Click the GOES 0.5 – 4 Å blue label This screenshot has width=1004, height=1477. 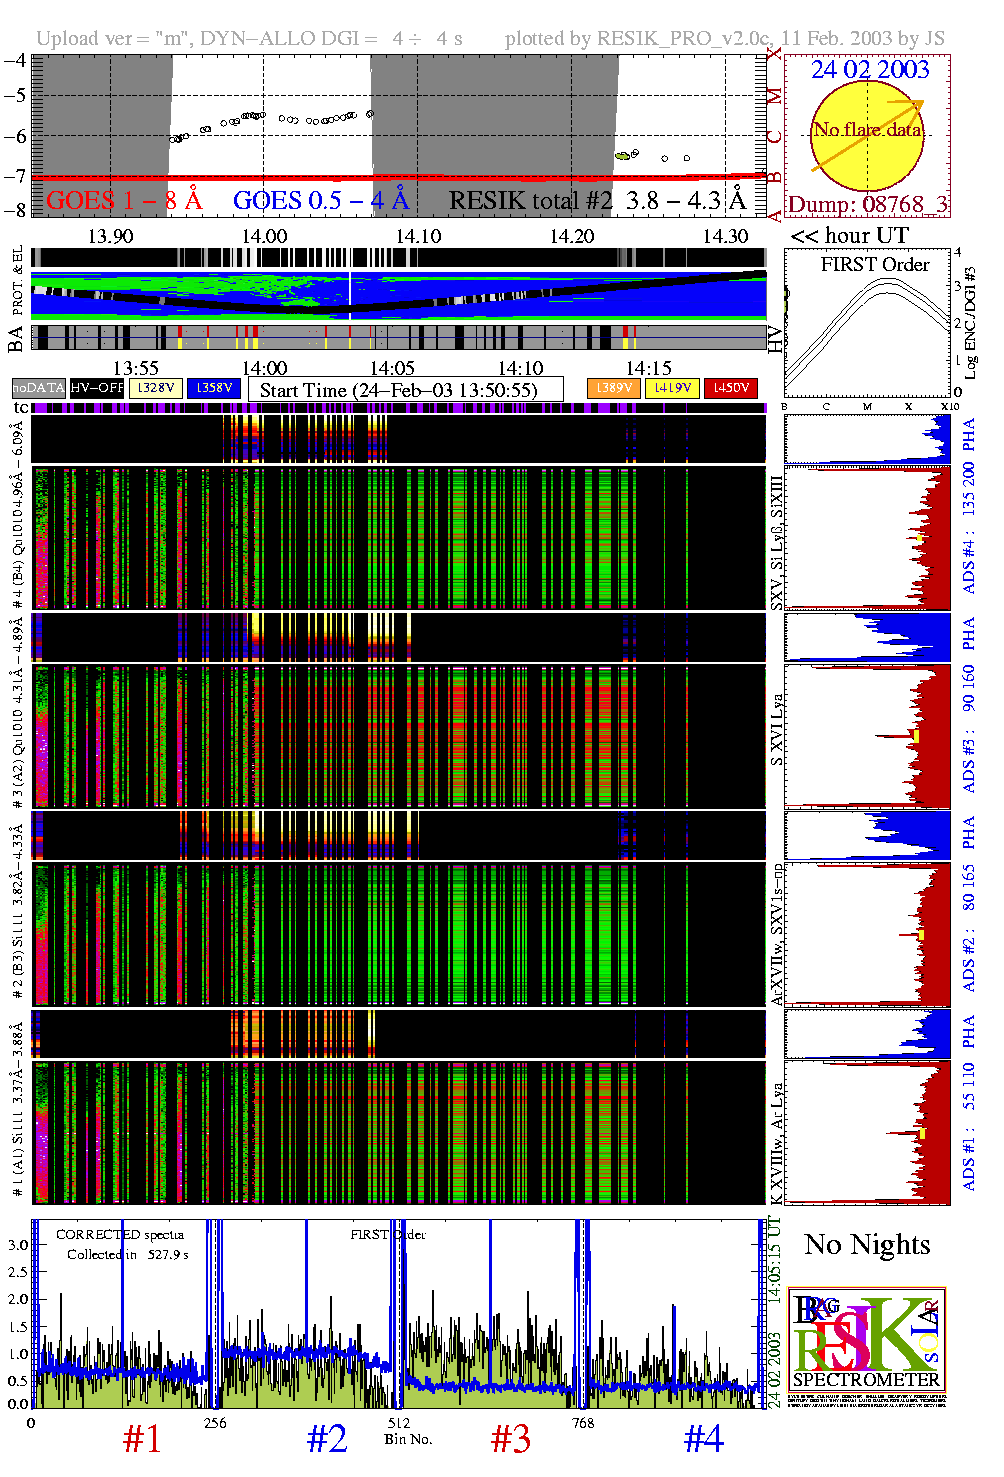(x=321, y=201)
